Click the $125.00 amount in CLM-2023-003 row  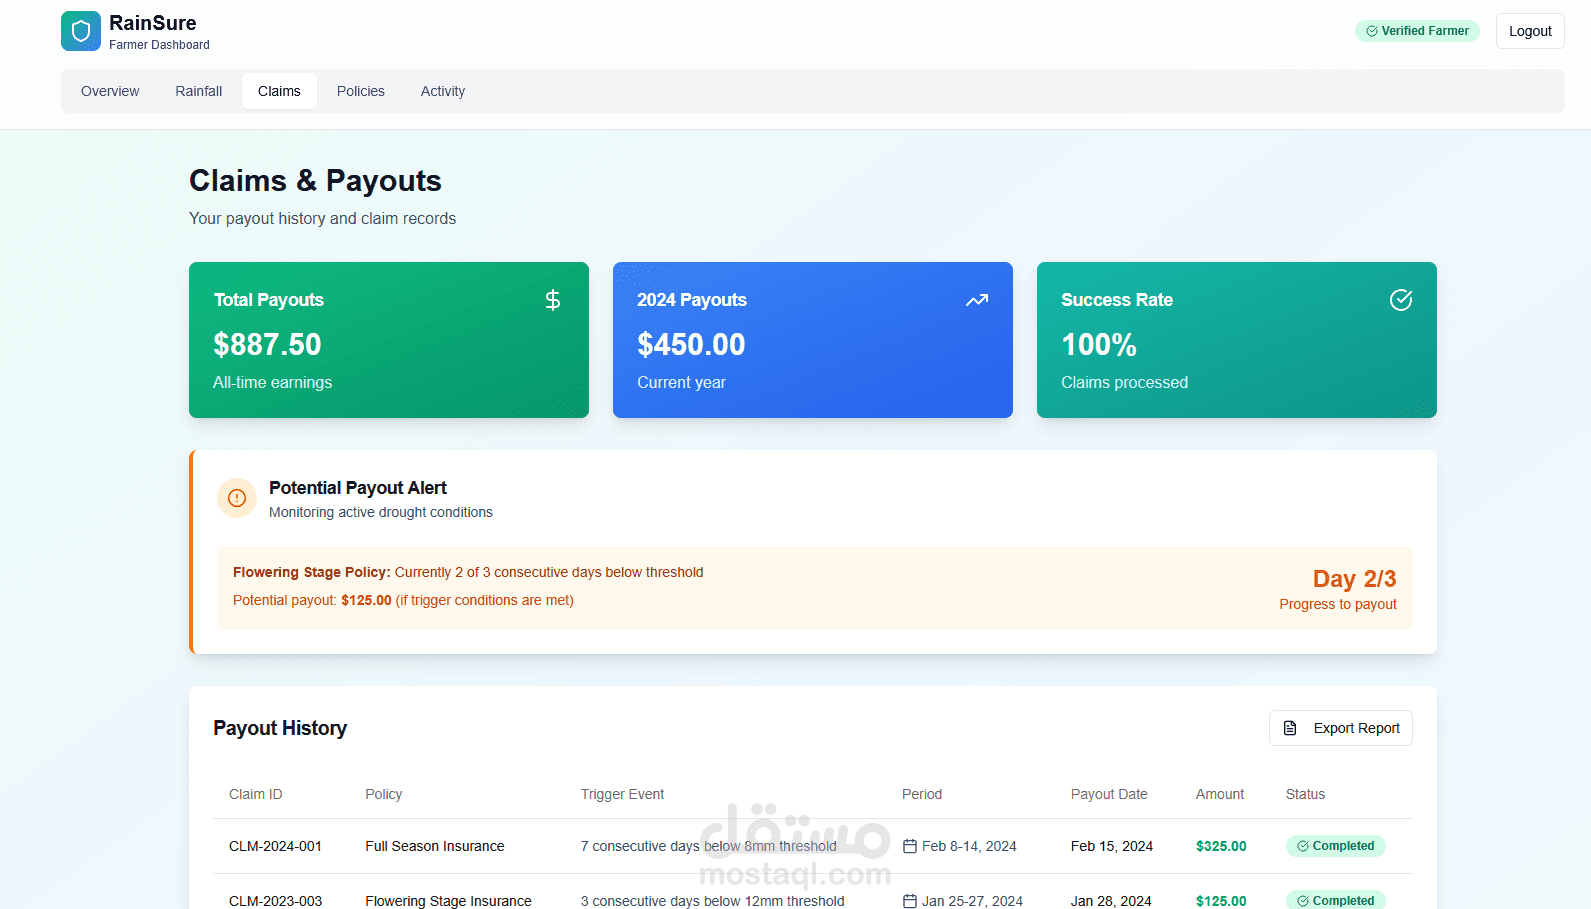point(1221,901)
